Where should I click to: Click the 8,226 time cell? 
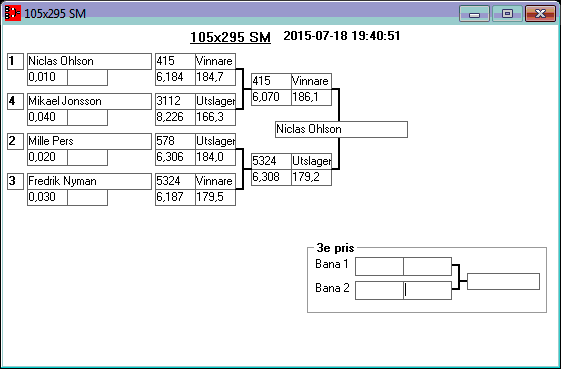click(175, 118)
